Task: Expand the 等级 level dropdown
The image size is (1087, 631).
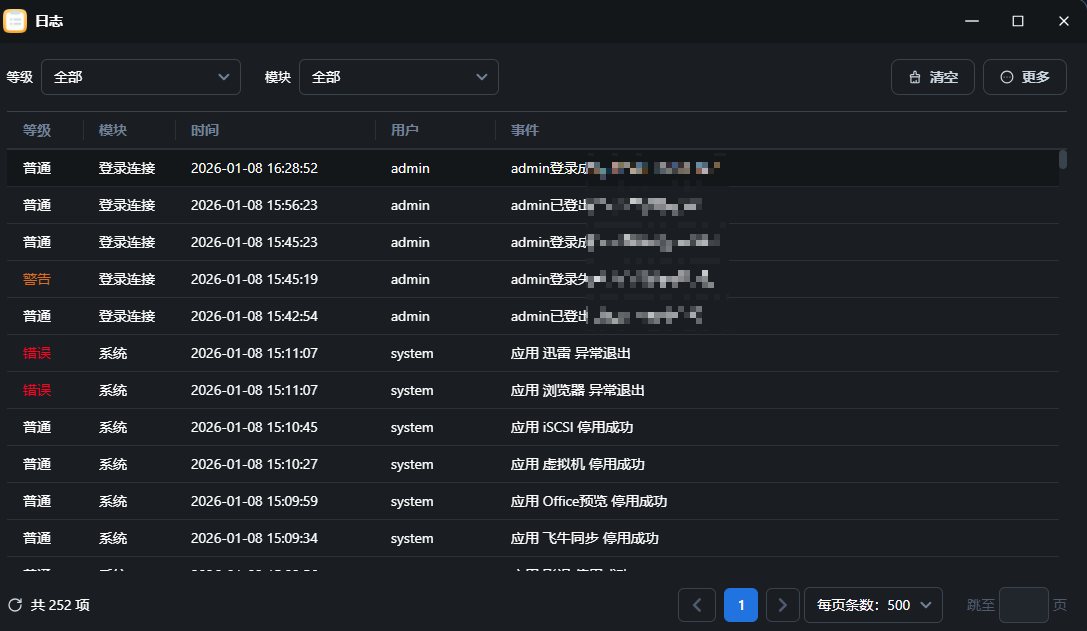Action: (x=140, y=77)
